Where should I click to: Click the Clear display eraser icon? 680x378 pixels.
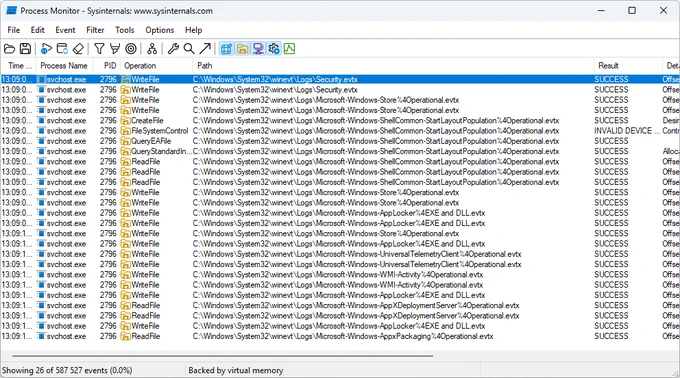pyautogui.click(x=78, y=49)
